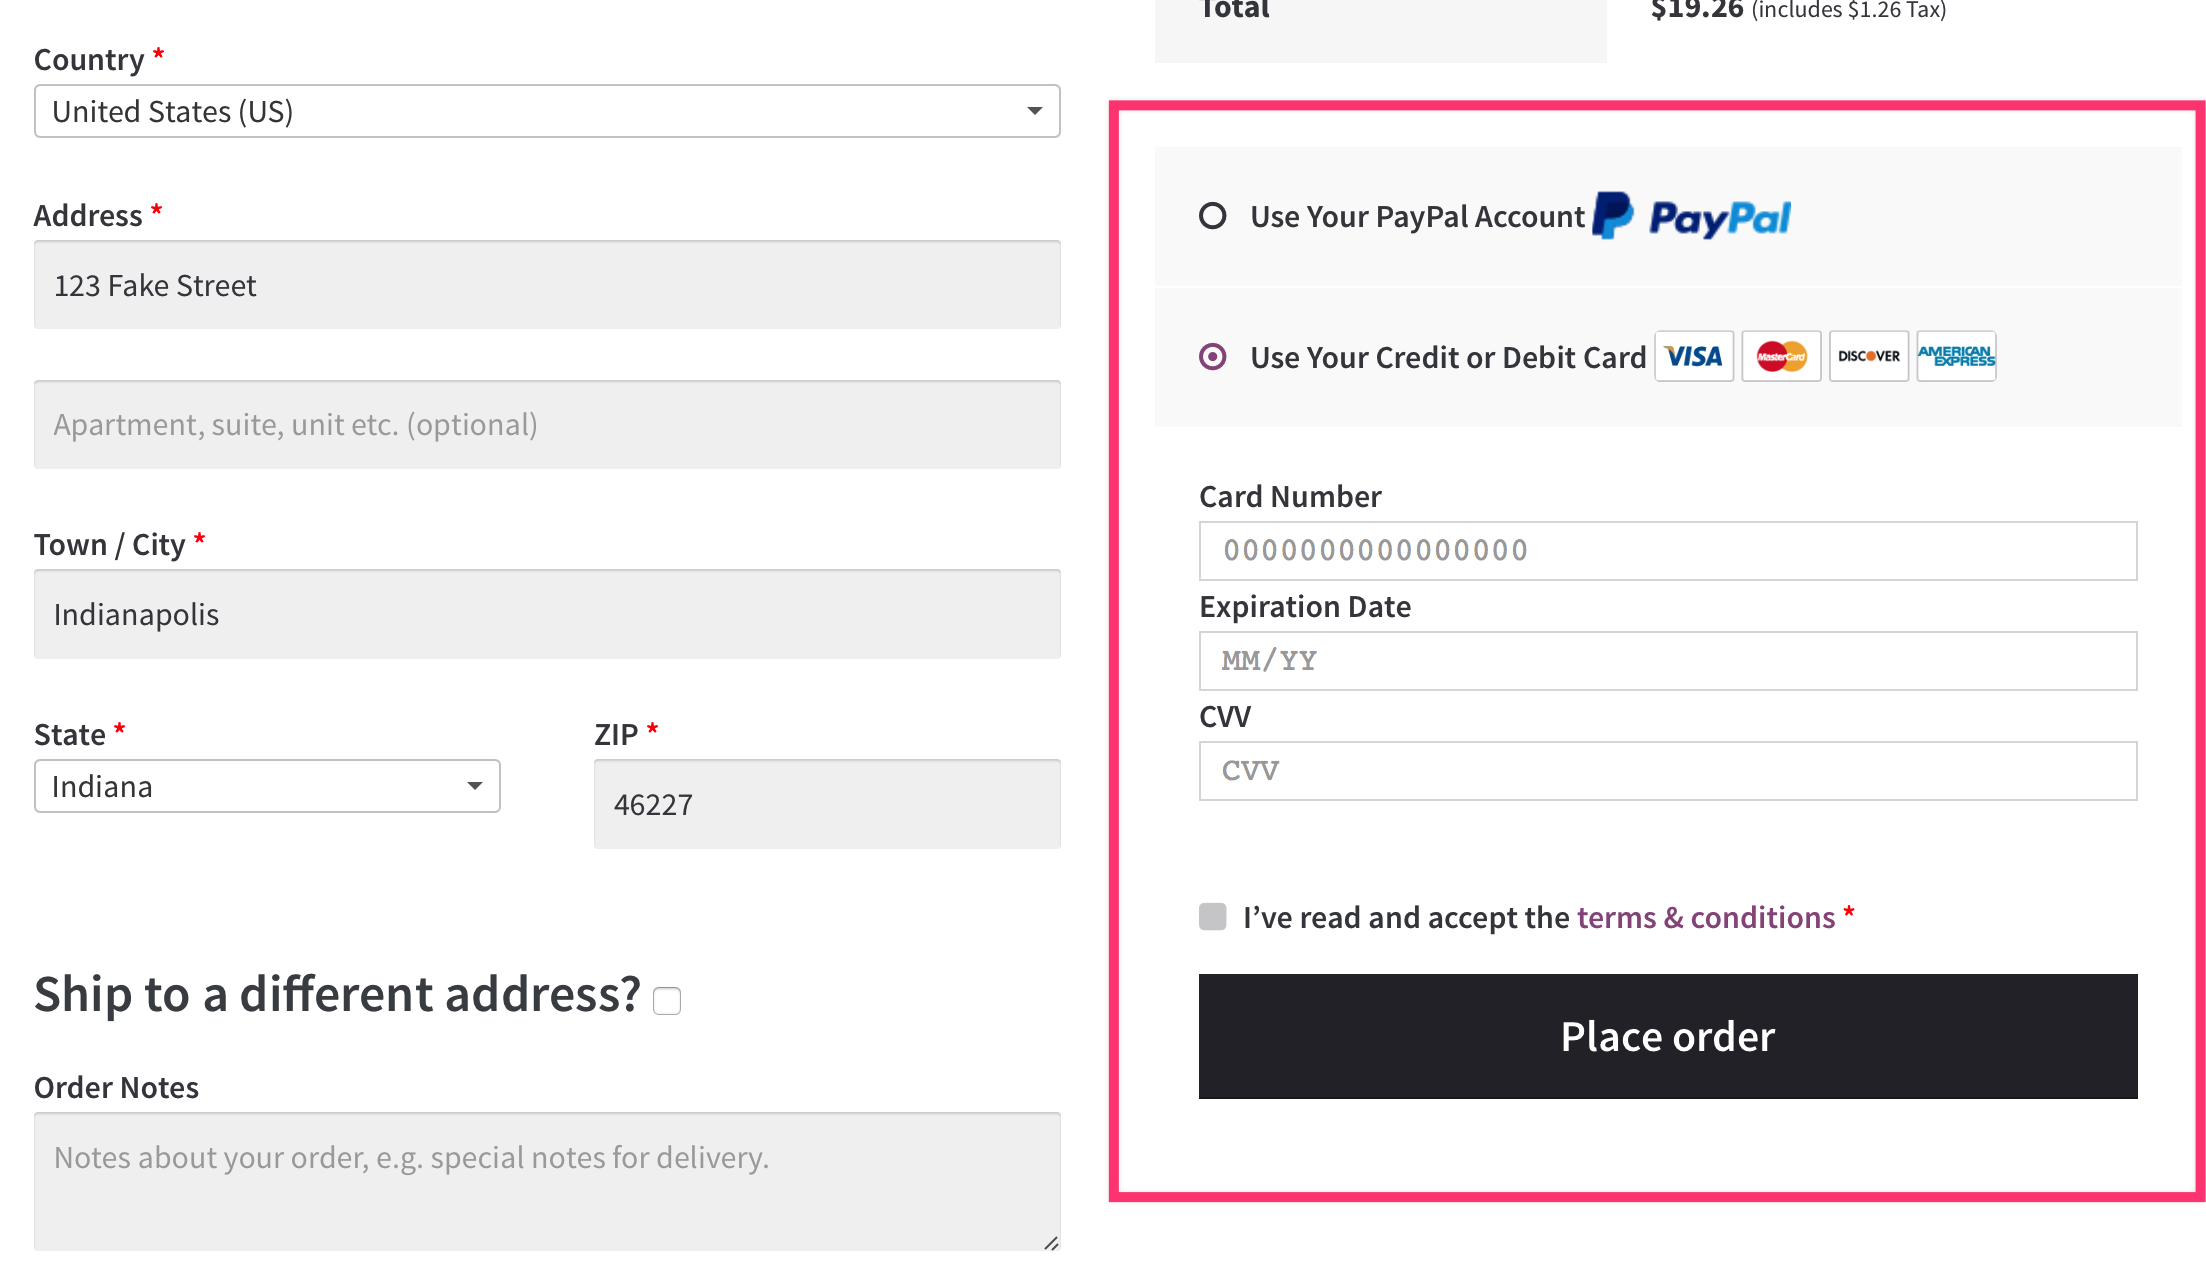Open the Country dropdown

pyautogui.click(x=547, y=111)
